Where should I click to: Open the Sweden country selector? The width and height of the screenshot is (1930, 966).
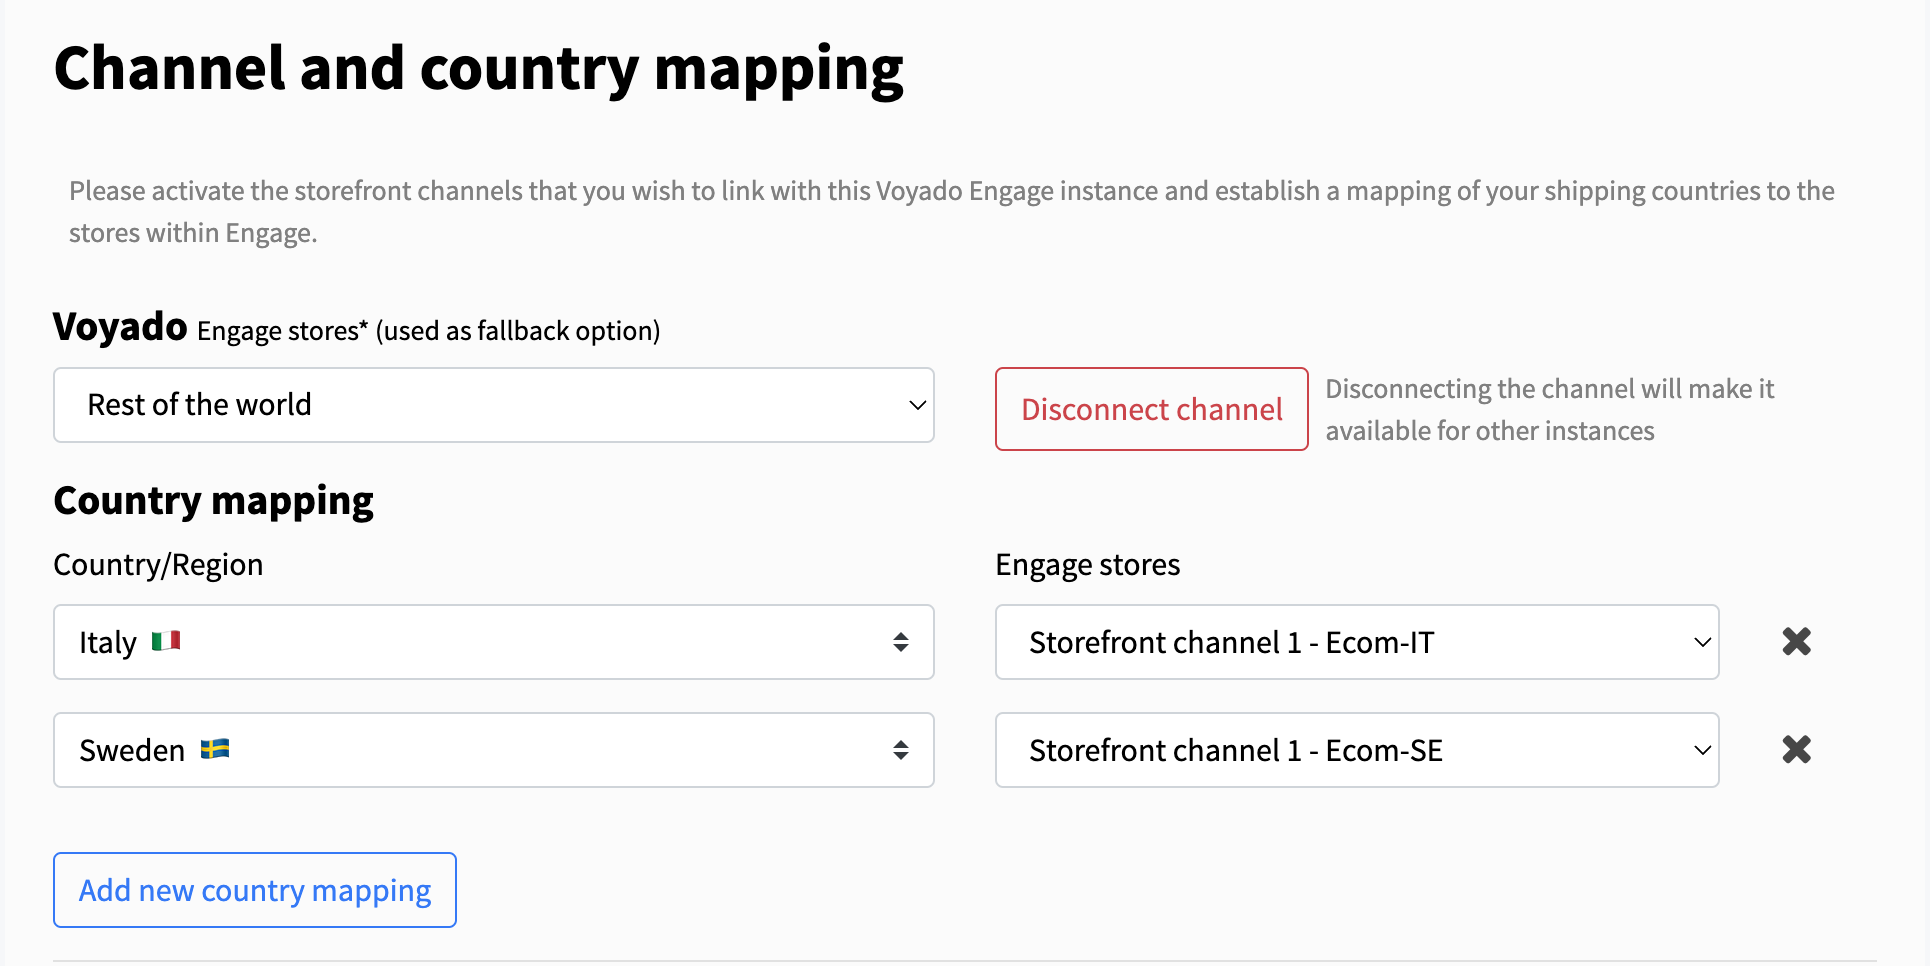point(494,750)
